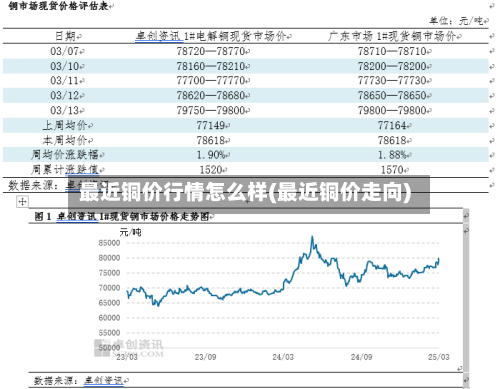This screenshot has width=500, height=389.
Task: Select the row label 周累计涨跌值
Action: click(65, 170)
